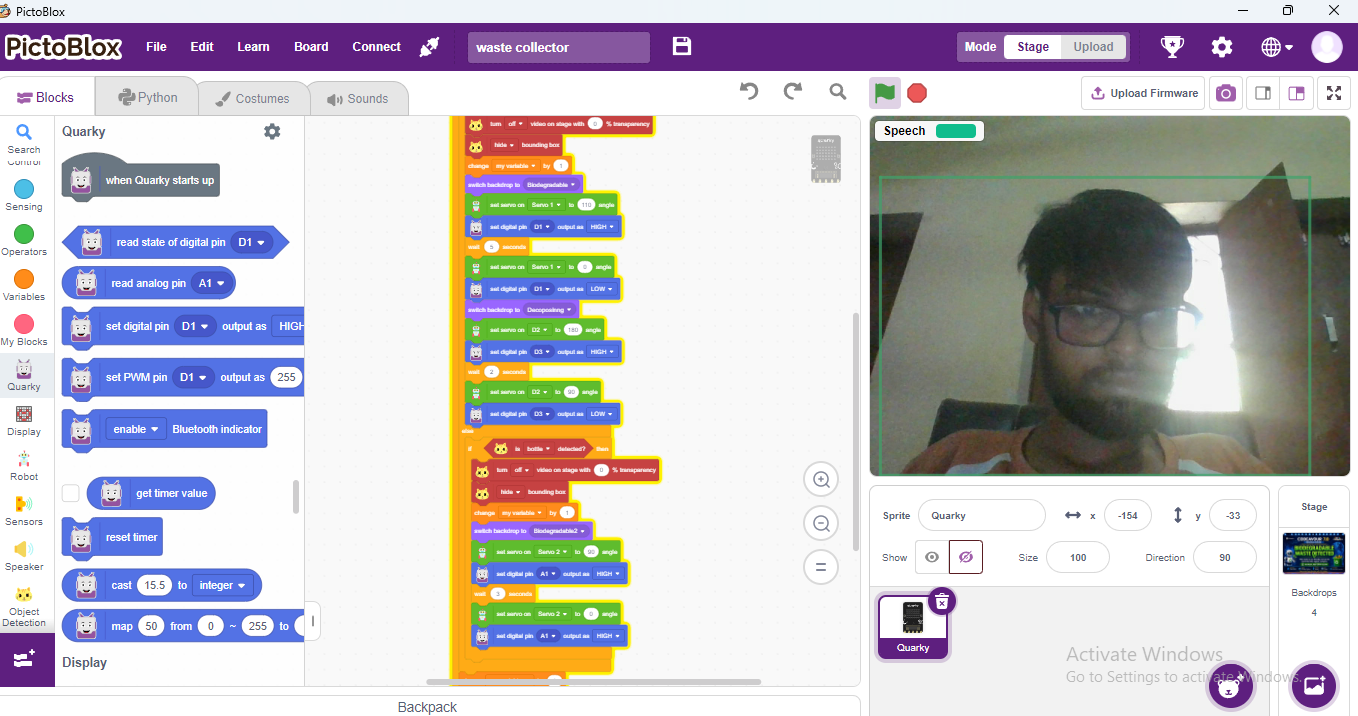Zoom in the script workspace
Image resolution: width=1358 pixels, height=716 pixels.
tap(821, 480)
